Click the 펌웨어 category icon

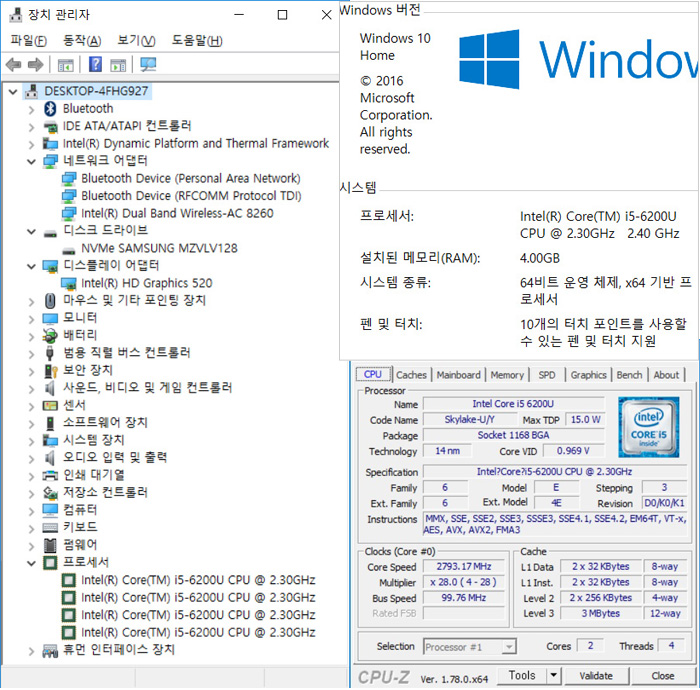click(50, 545)
